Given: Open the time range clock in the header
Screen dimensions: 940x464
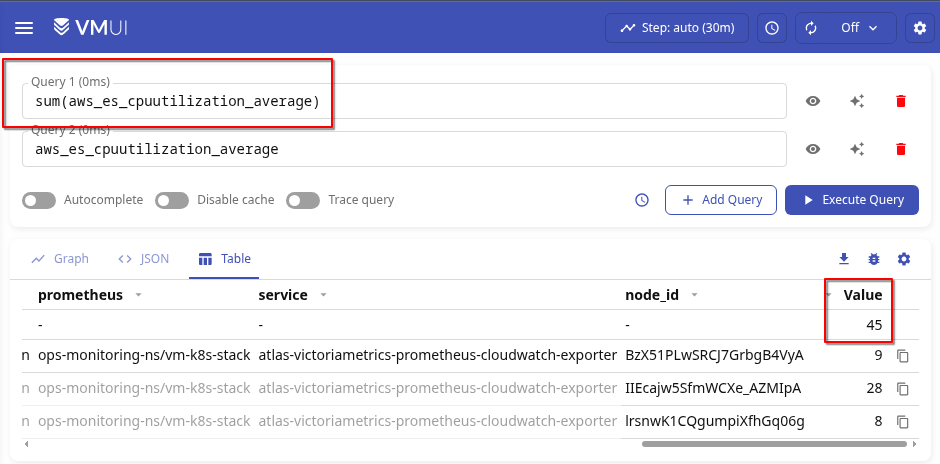Looking at the screenshot, I should [x=772, y=28].
